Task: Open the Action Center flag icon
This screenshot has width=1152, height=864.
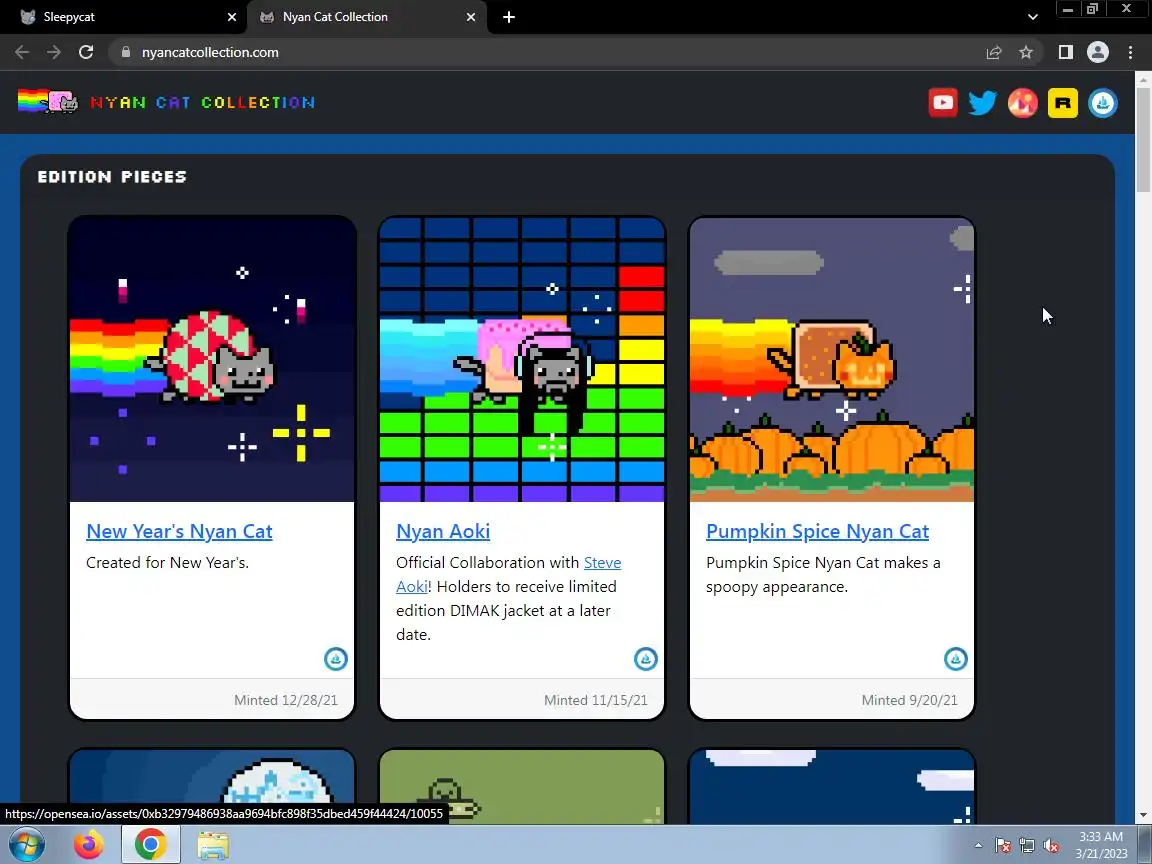Action: point(1003,846)
